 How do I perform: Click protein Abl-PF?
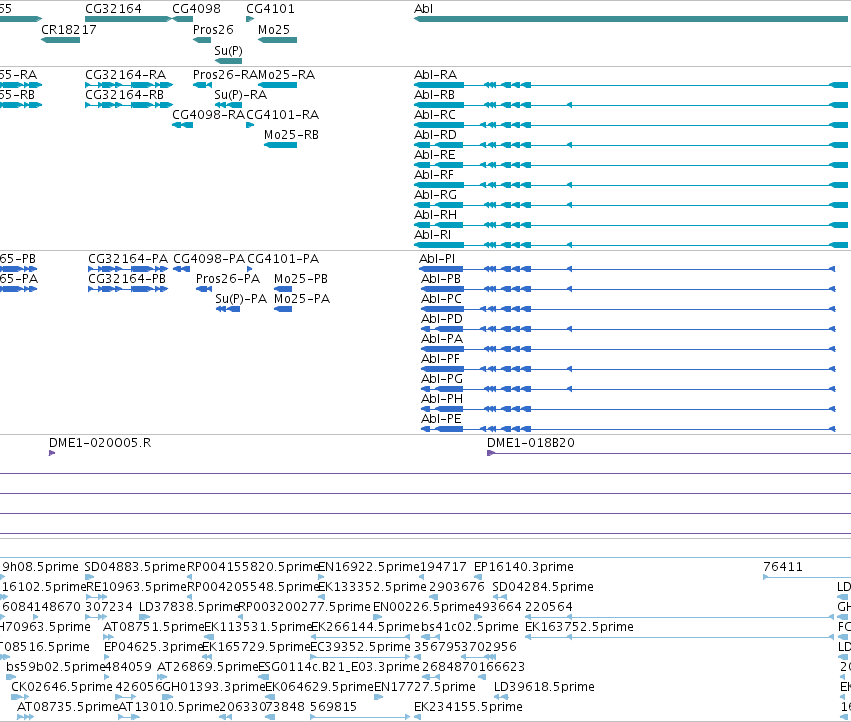click(628, 369)
